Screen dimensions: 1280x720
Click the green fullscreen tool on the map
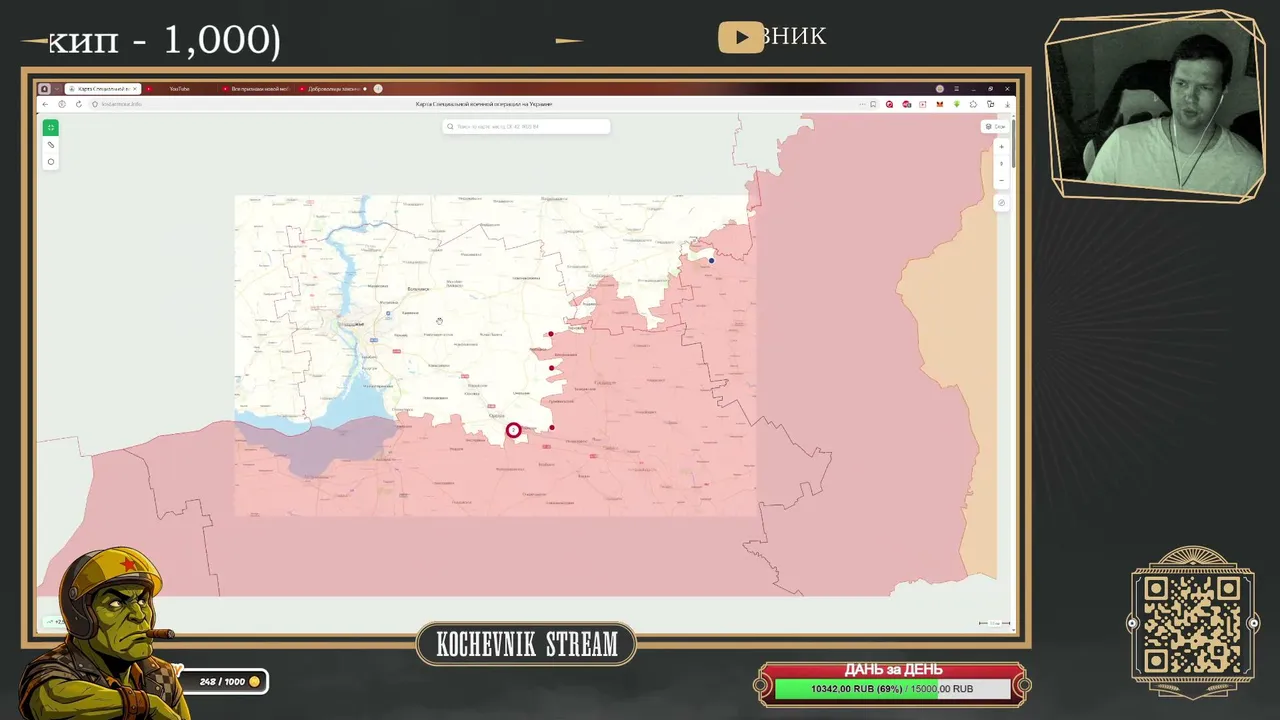click(x=50, y=127)
